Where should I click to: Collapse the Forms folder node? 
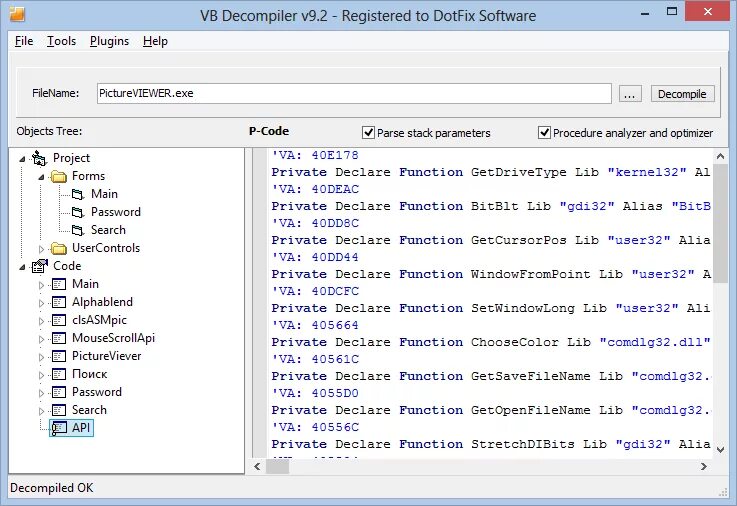tap(41, 177)
